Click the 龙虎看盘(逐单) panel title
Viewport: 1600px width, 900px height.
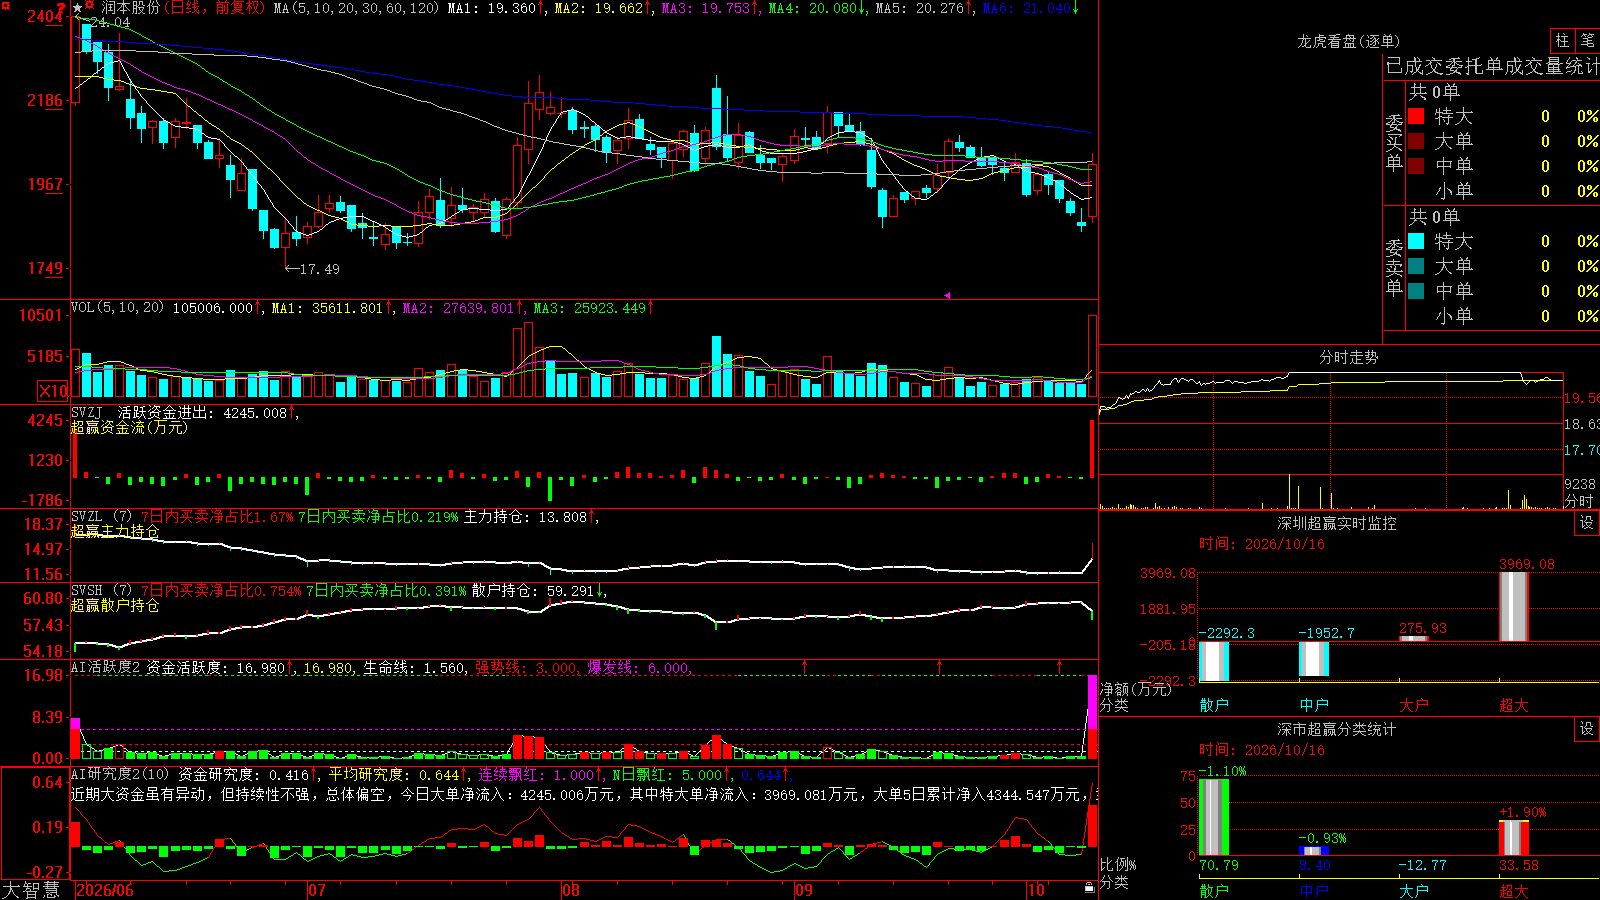[x=1348, y=41]
